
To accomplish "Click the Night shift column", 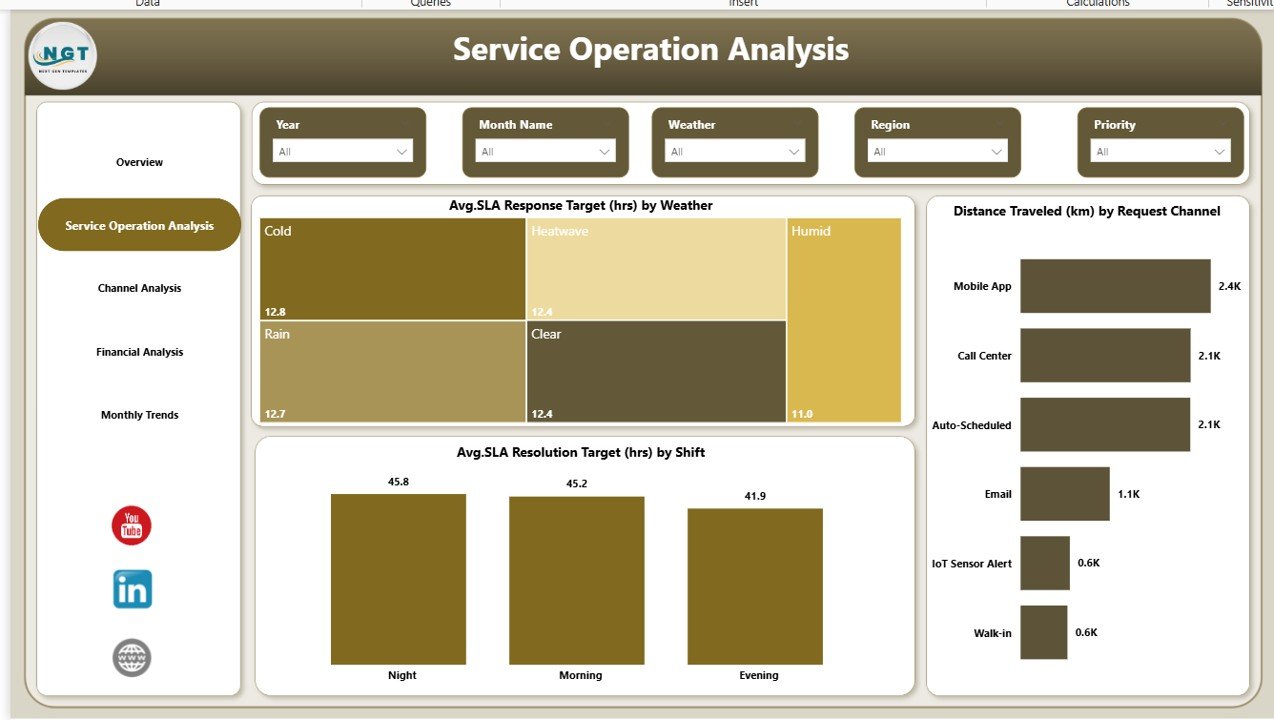I will [397, 578].
